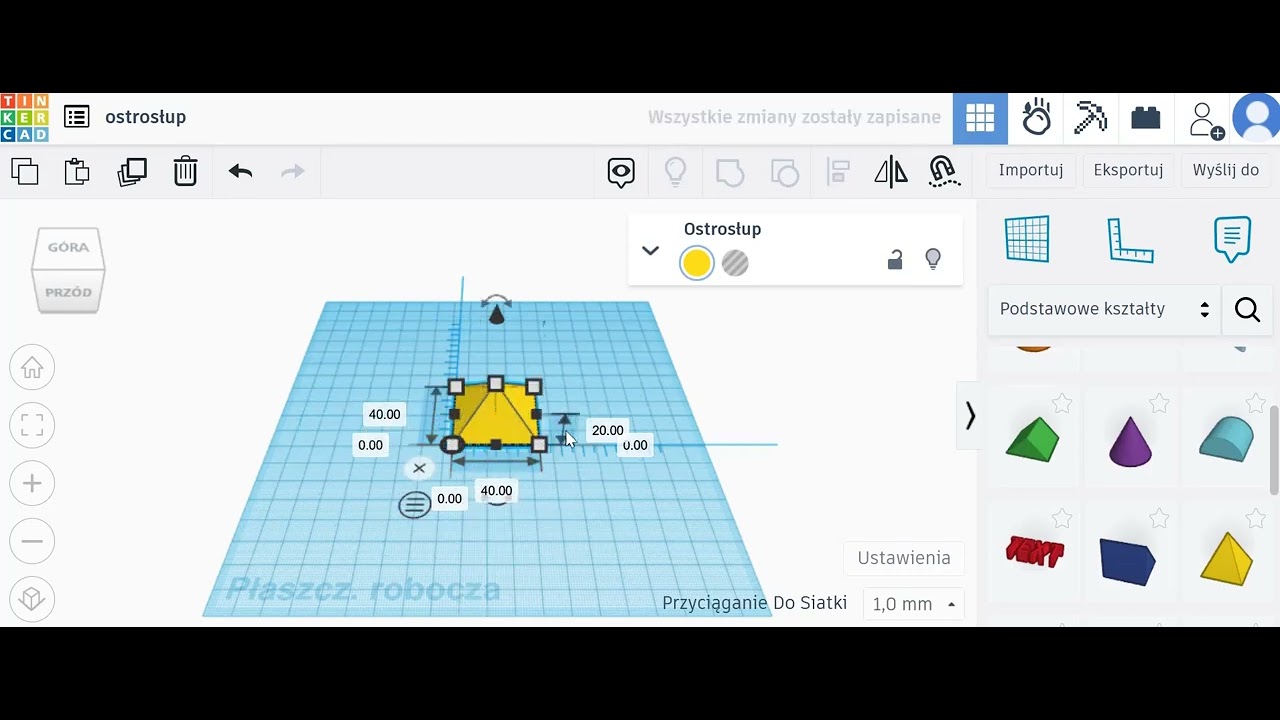Open the Bricks mode icon
This screenshot has width=1280, height=720.
tap(1146, 118)
